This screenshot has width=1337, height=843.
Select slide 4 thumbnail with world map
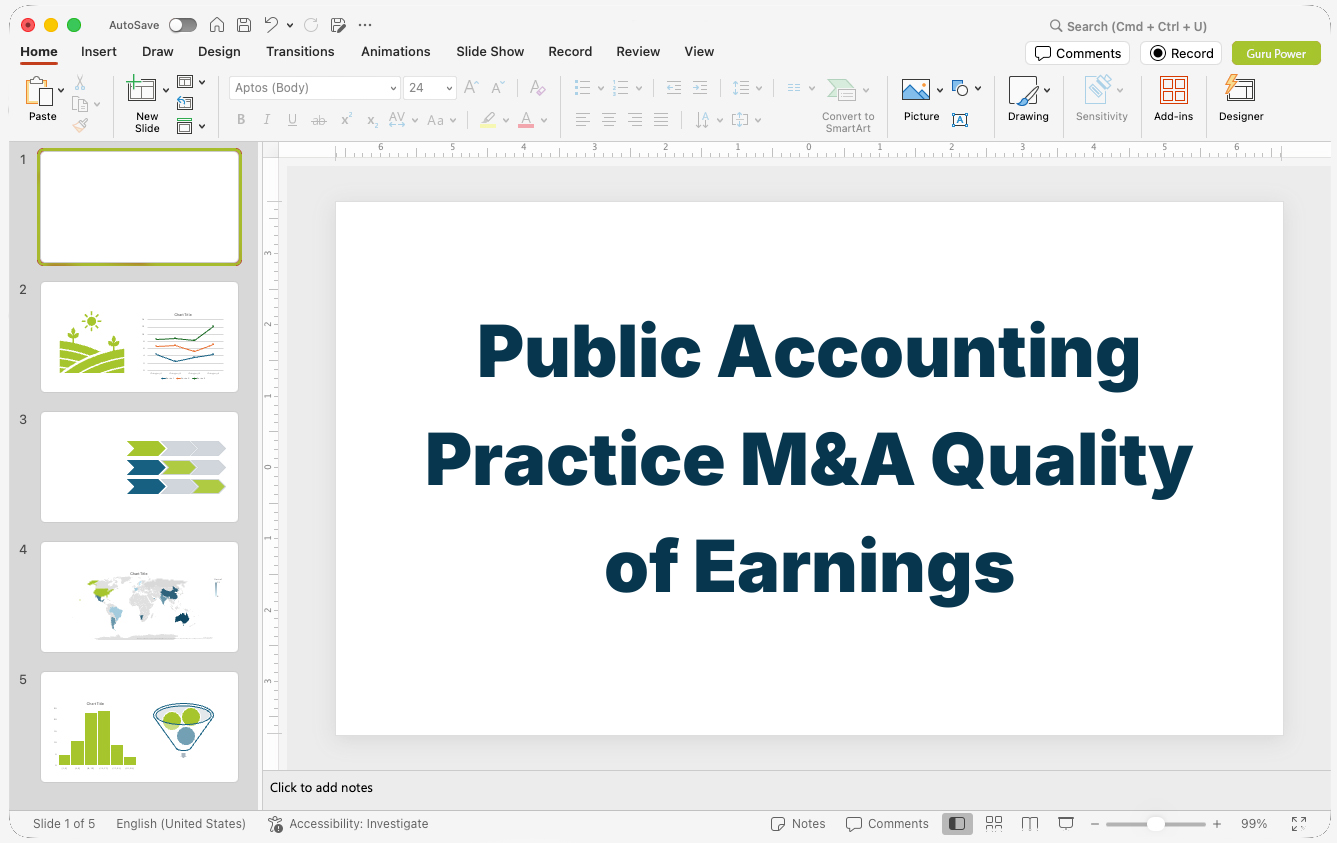coord(139,597)
